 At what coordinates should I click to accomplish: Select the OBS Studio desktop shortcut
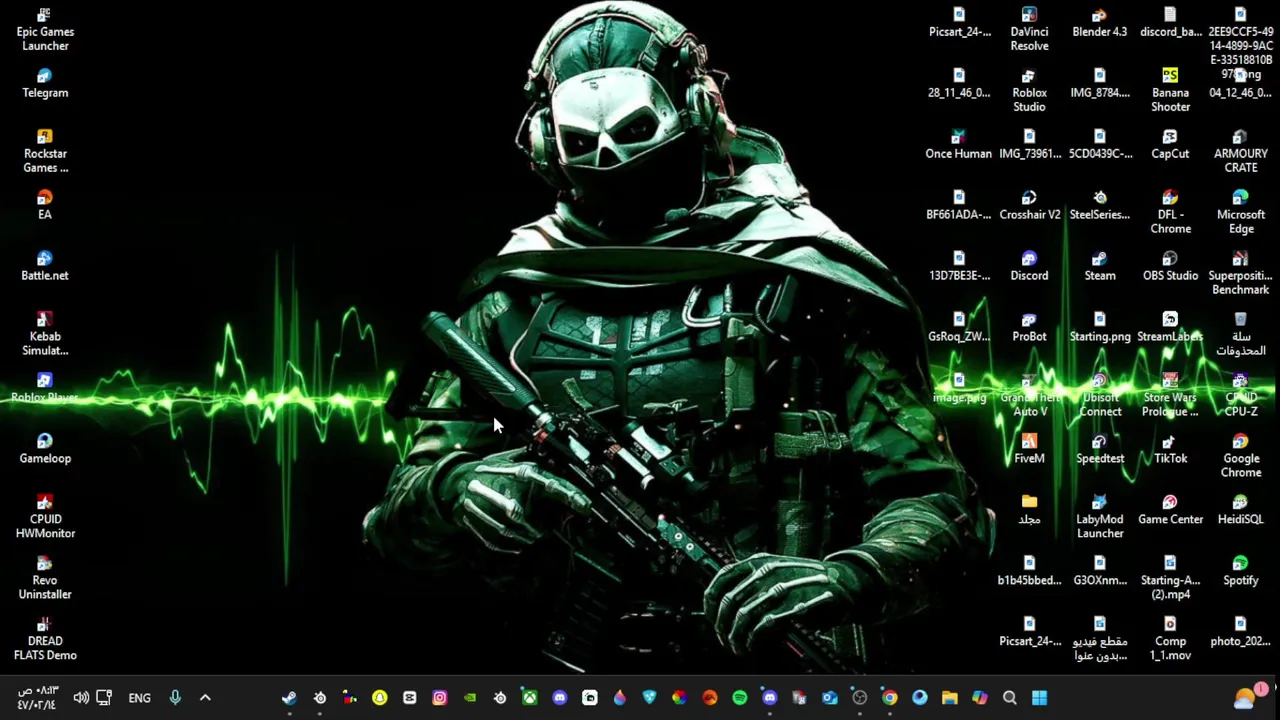[x=1170, y=267]
